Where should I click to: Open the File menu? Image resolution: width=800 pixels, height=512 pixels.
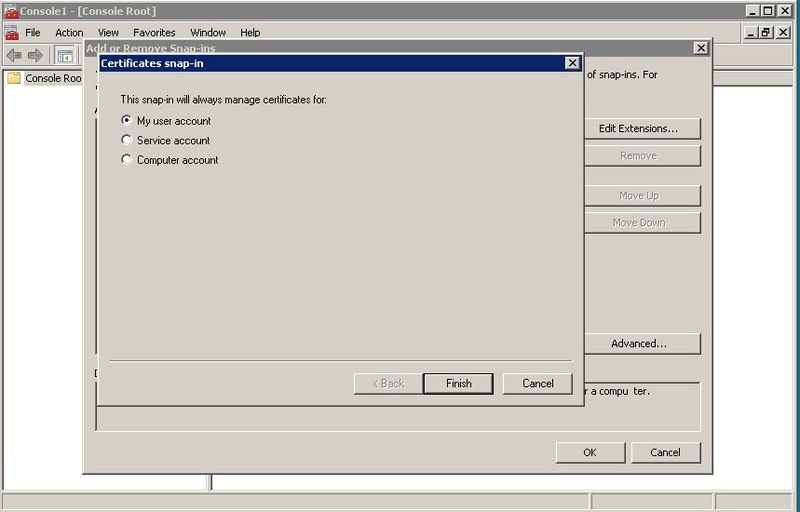coord(33,32)
